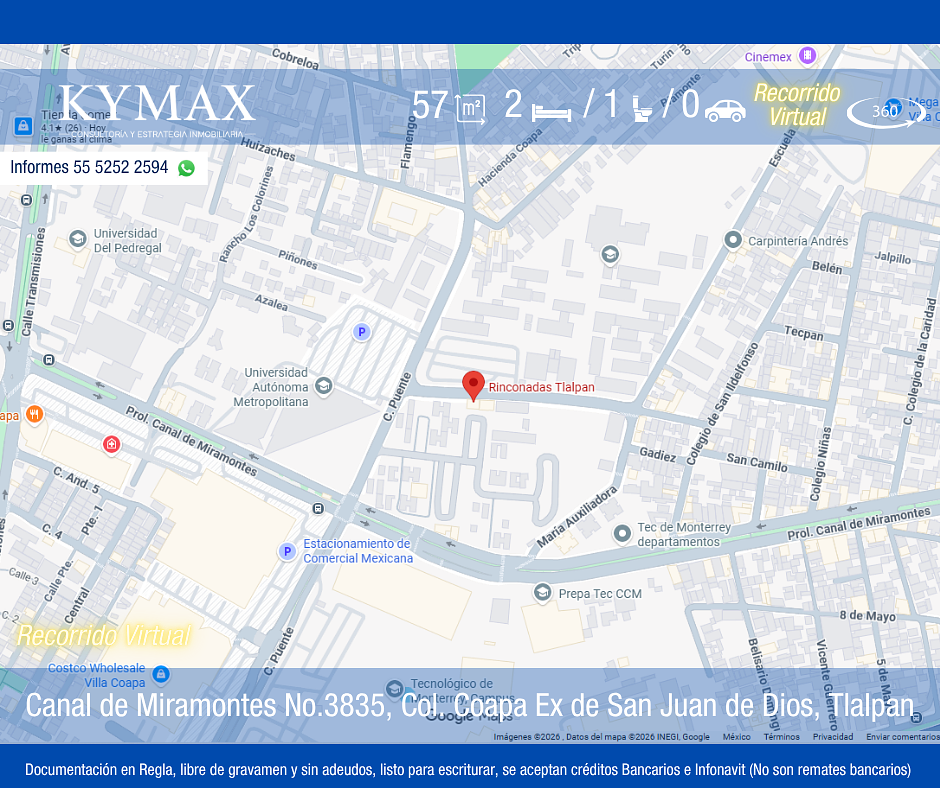The image size is (940, 788).
Task: Click the red Rinconadas Tlalpan map pin
Action: [473, 386]
